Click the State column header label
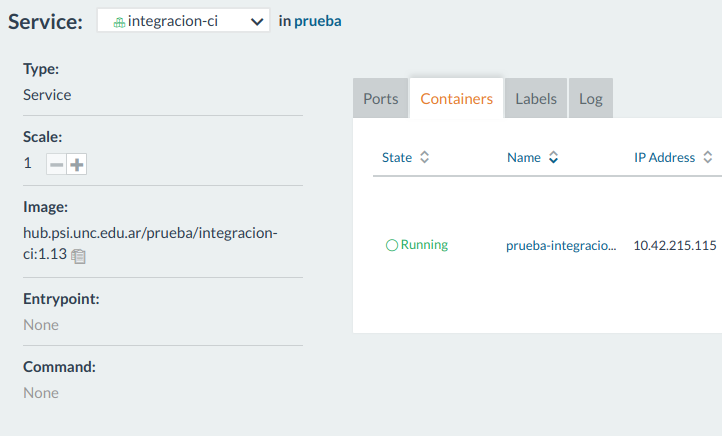 pos(397,157)
